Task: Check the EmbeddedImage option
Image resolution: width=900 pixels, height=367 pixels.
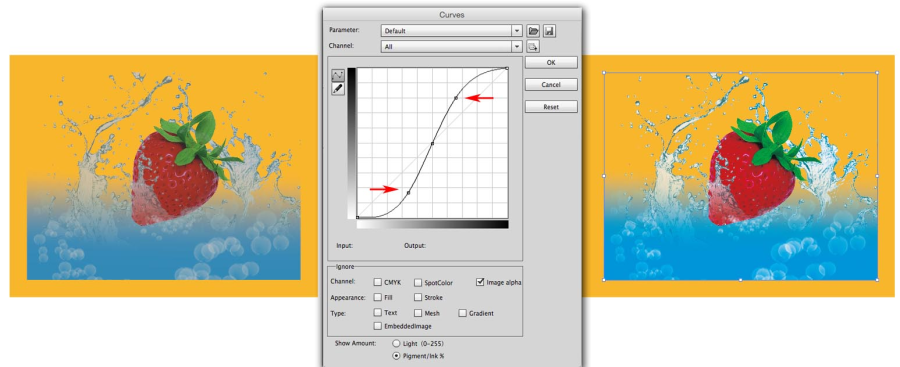Action: [x=378, y=326]
